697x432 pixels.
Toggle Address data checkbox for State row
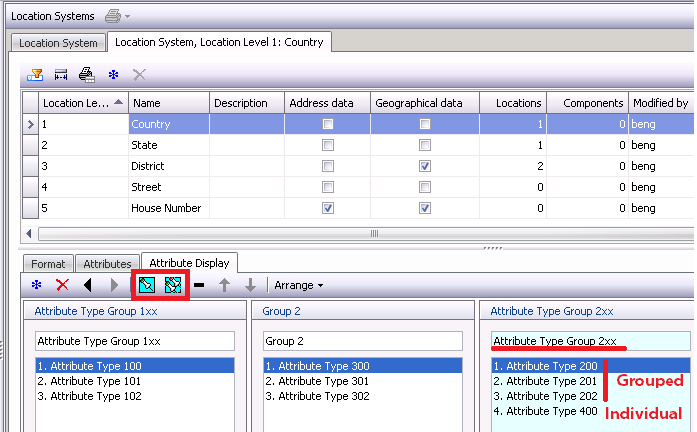pos(328,145)
